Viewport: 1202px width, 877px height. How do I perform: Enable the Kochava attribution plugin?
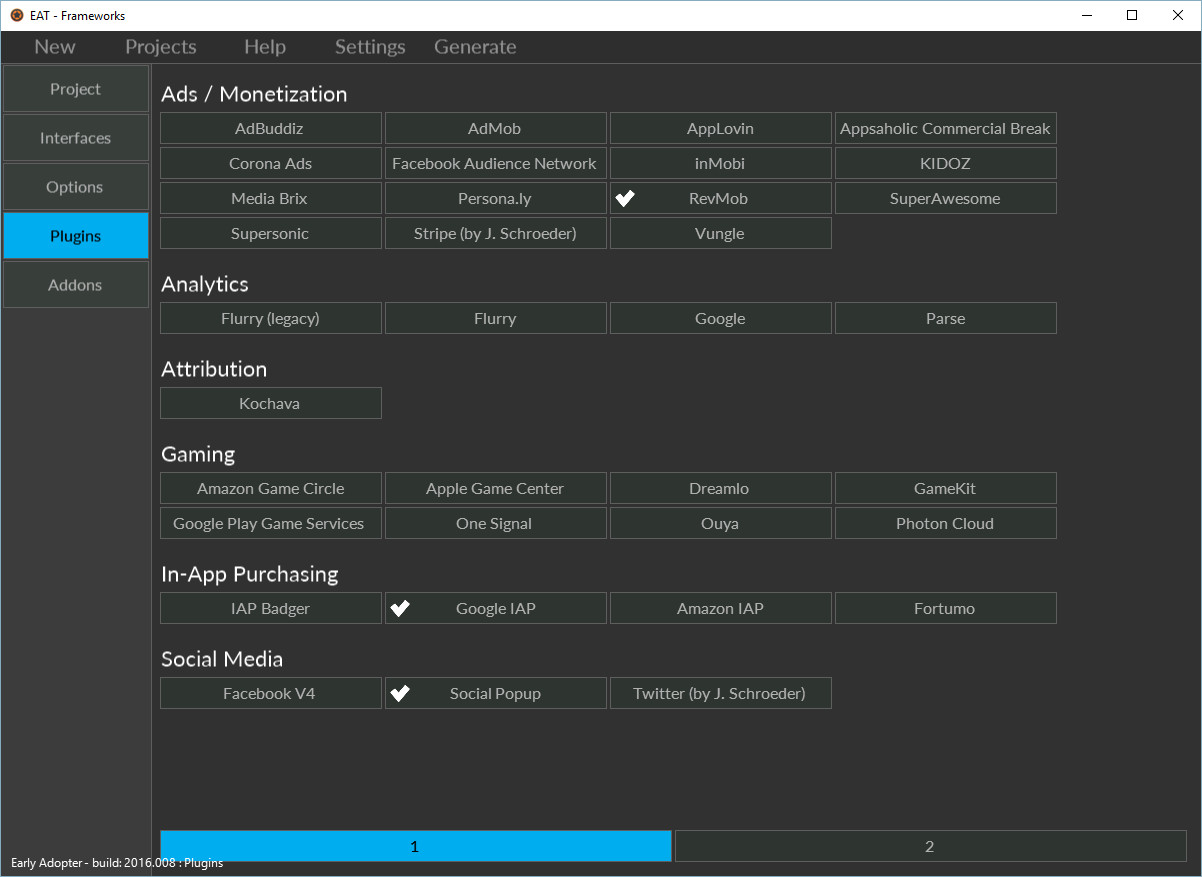(270, 403)
